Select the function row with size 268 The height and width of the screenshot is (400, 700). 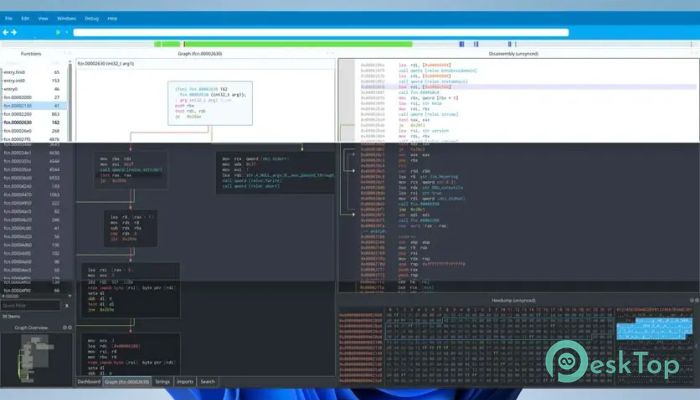[x=34, y=131]
